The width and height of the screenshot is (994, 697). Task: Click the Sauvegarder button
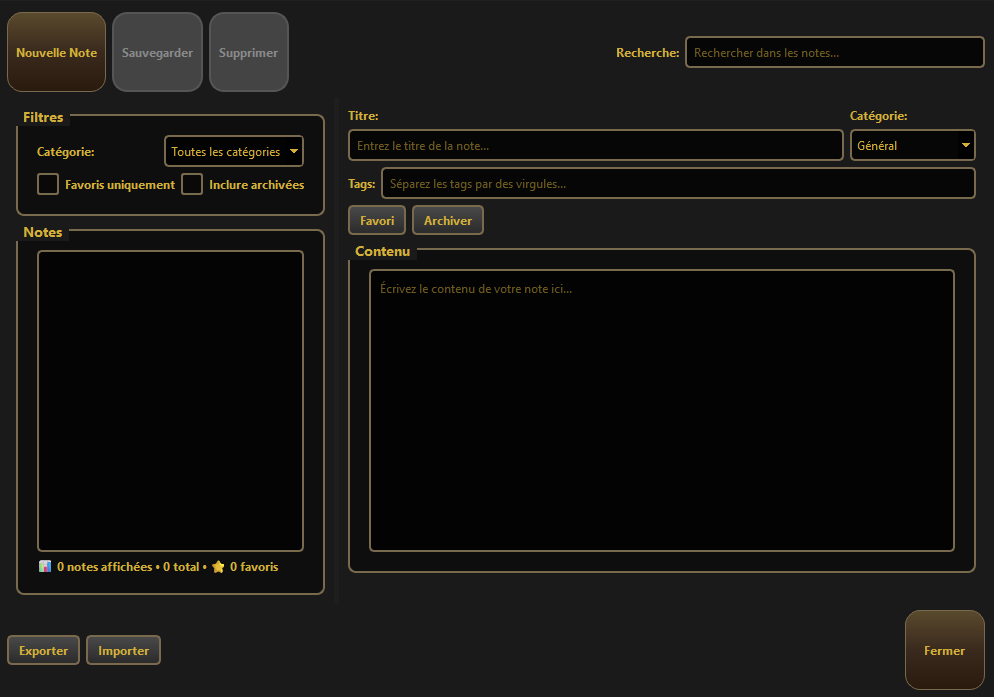[x=157, y=51]
